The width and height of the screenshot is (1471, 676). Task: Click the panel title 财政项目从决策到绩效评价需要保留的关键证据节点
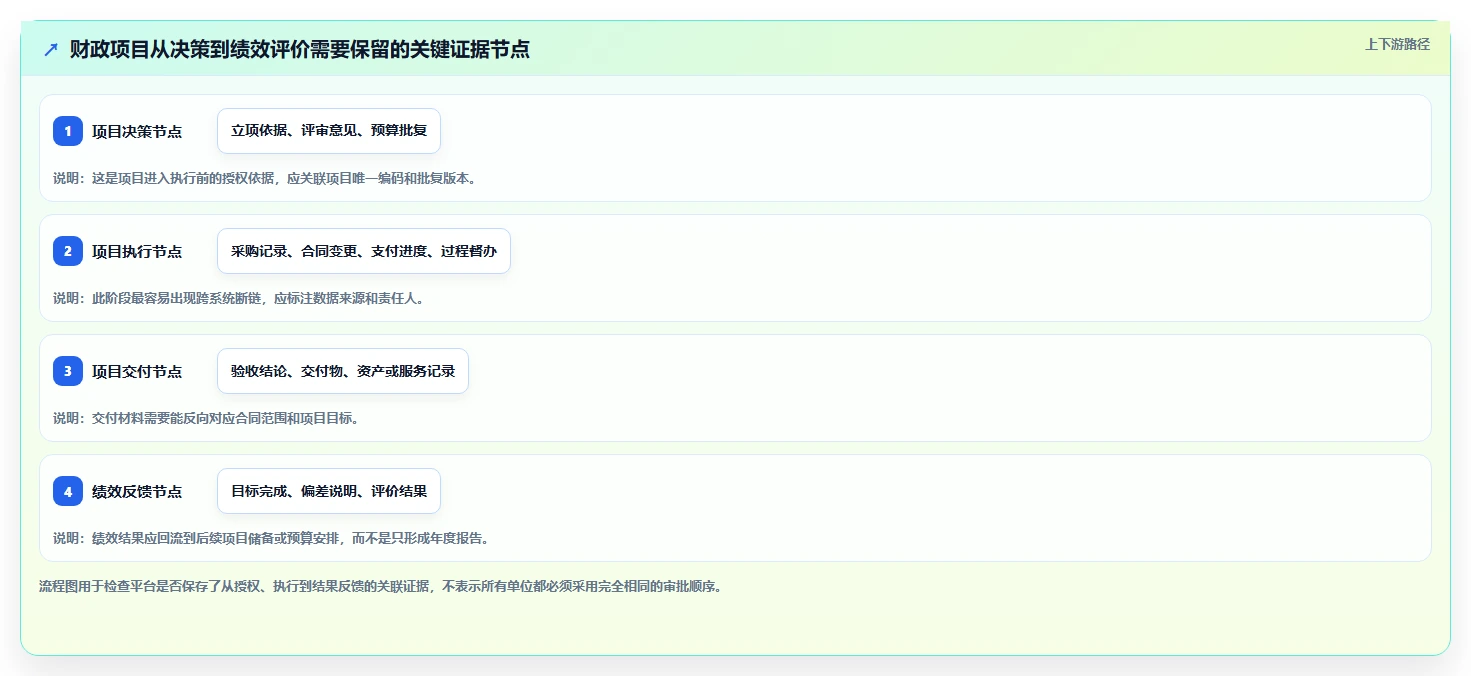tap(299, 49)
